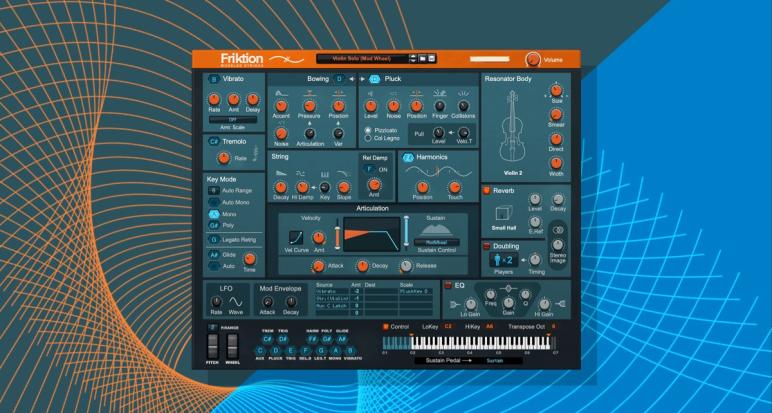
Task: Click the Tremolo C# keyswitch hexagon icon
Action: (x=214, y=141)
